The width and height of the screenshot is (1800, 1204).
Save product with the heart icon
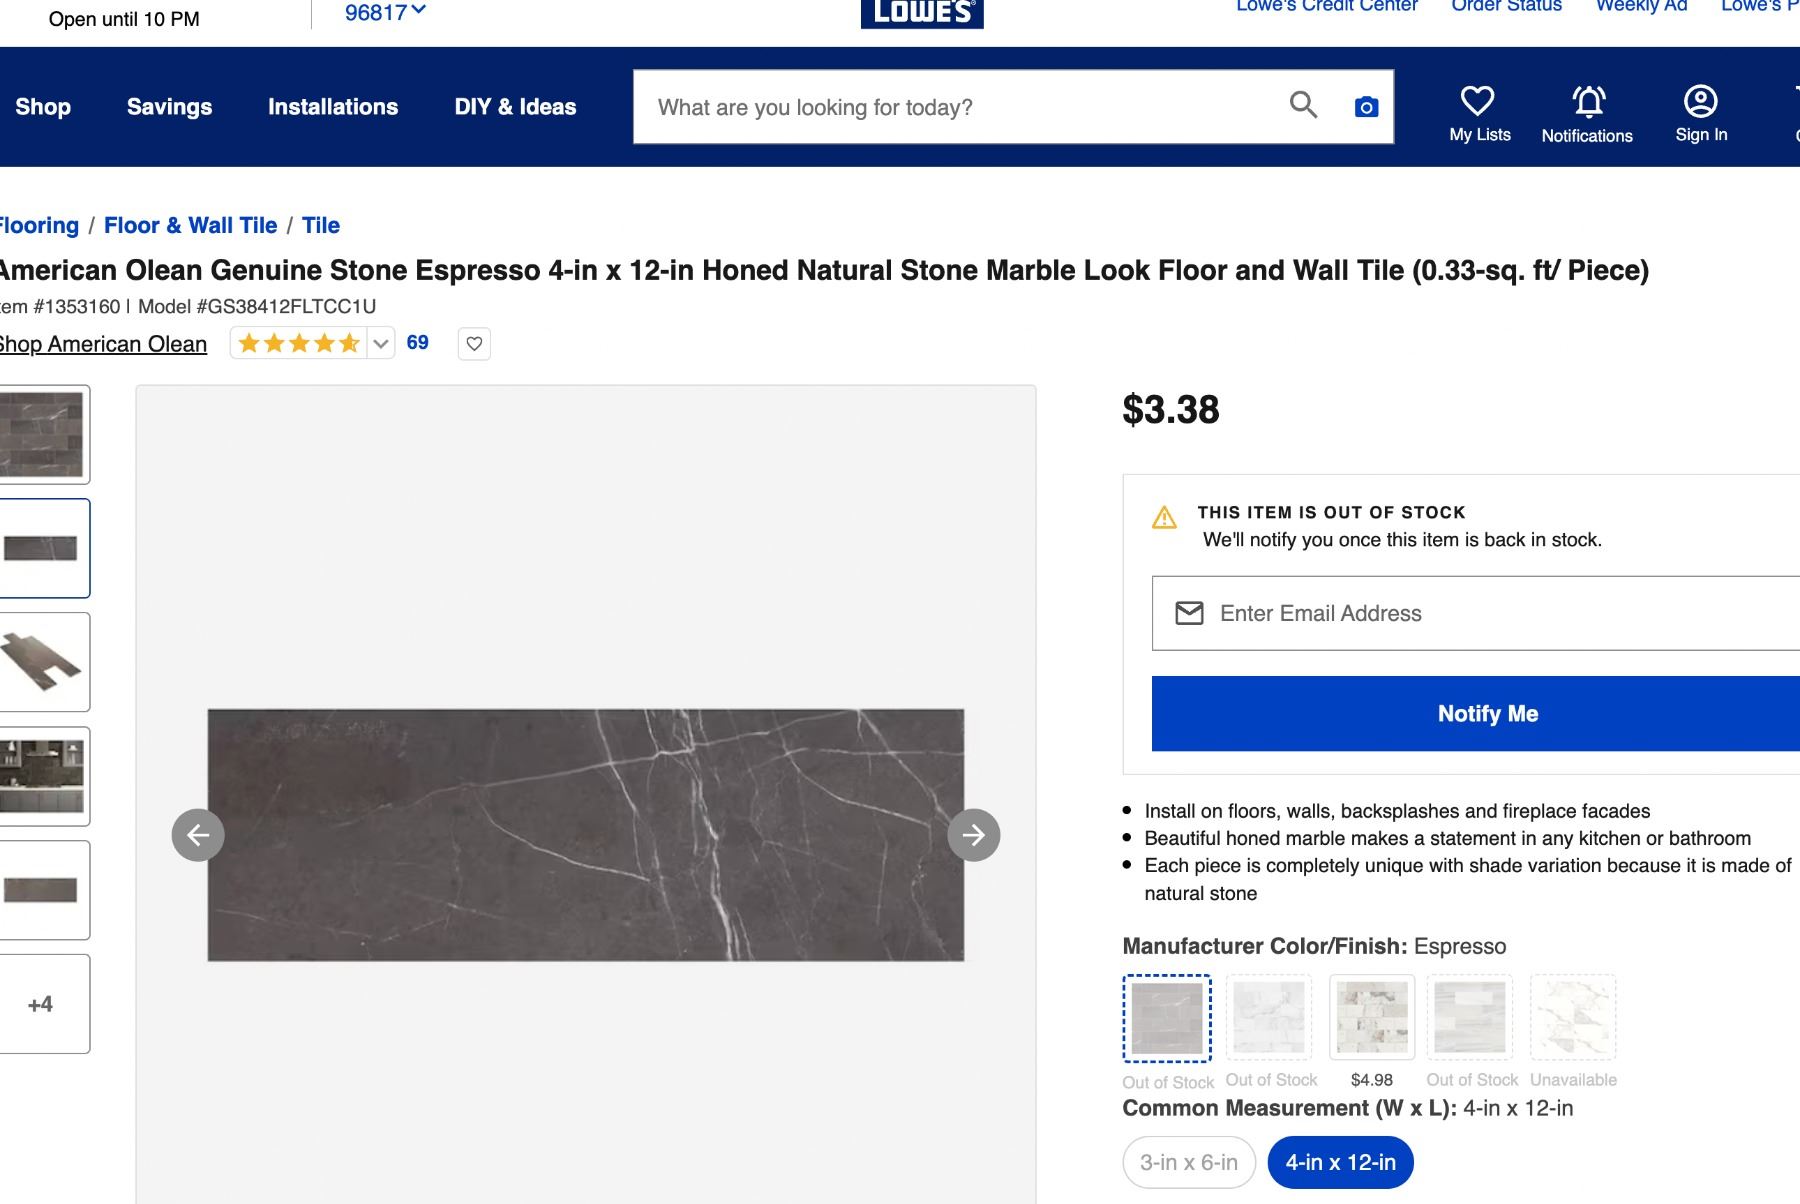[474, 344]
